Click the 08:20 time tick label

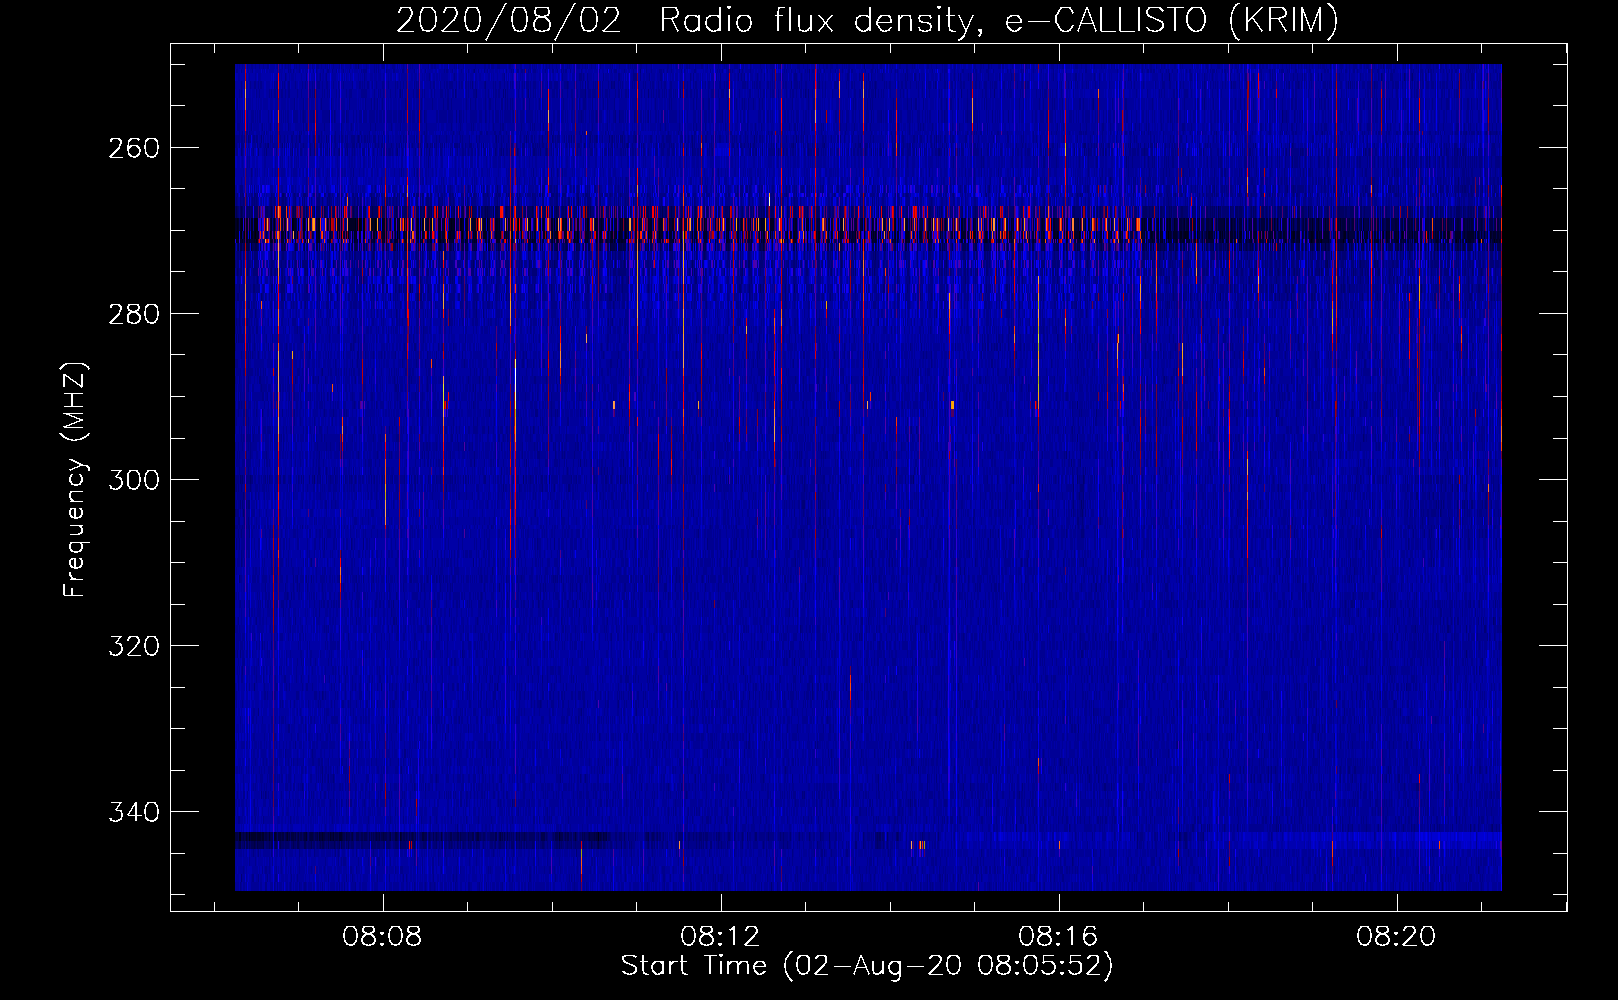(1396, 936)
